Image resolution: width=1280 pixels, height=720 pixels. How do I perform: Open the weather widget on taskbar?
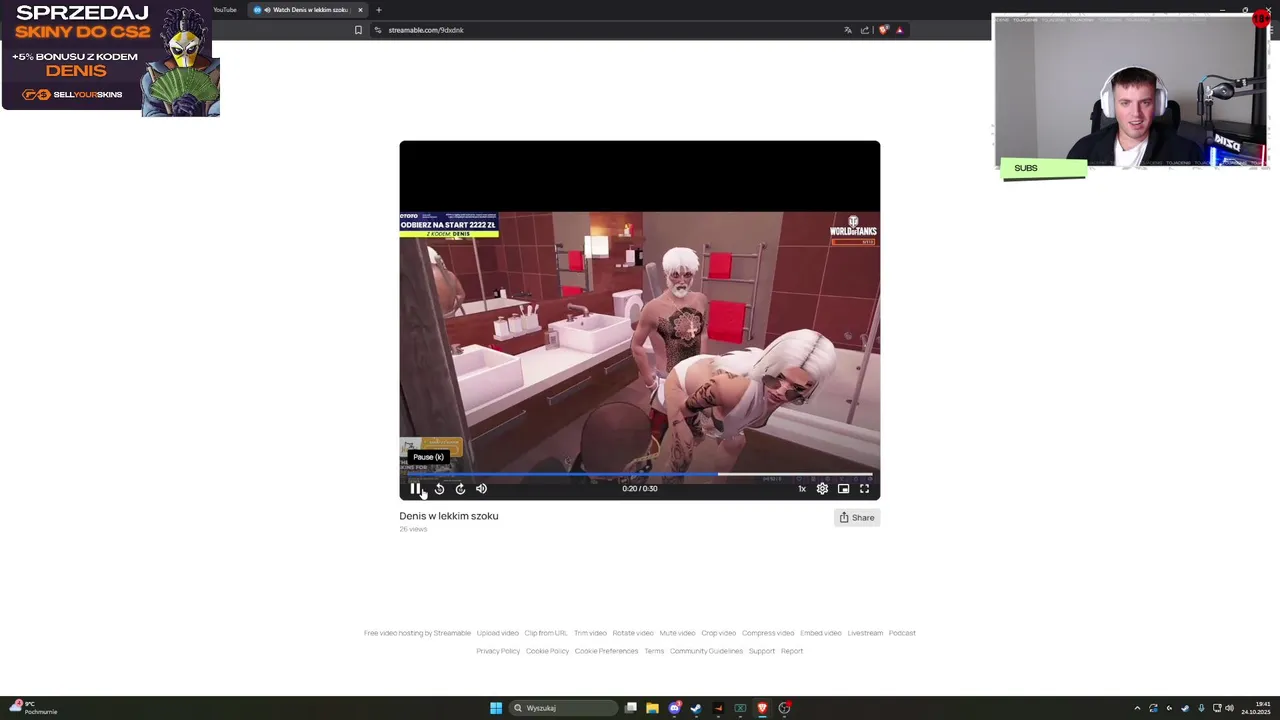[x=35, y=708]
